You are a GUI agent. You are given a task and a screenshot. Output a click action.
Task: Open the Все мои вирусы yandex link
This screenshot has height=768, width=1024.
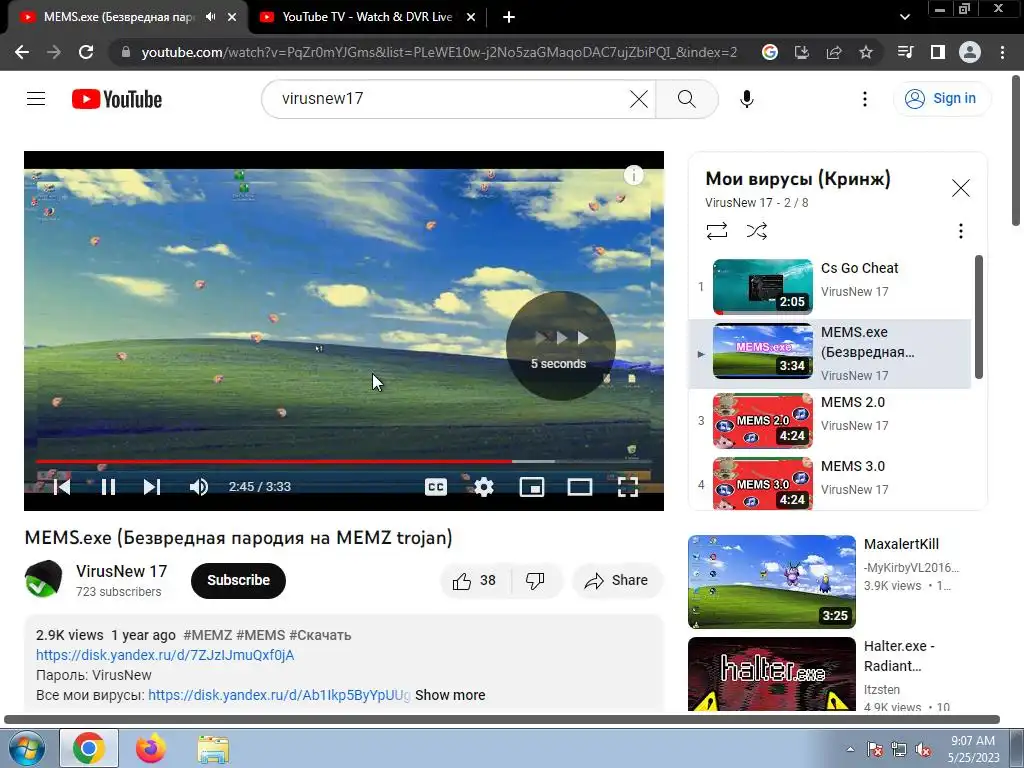pyautogui.click(x=279, y=695)
